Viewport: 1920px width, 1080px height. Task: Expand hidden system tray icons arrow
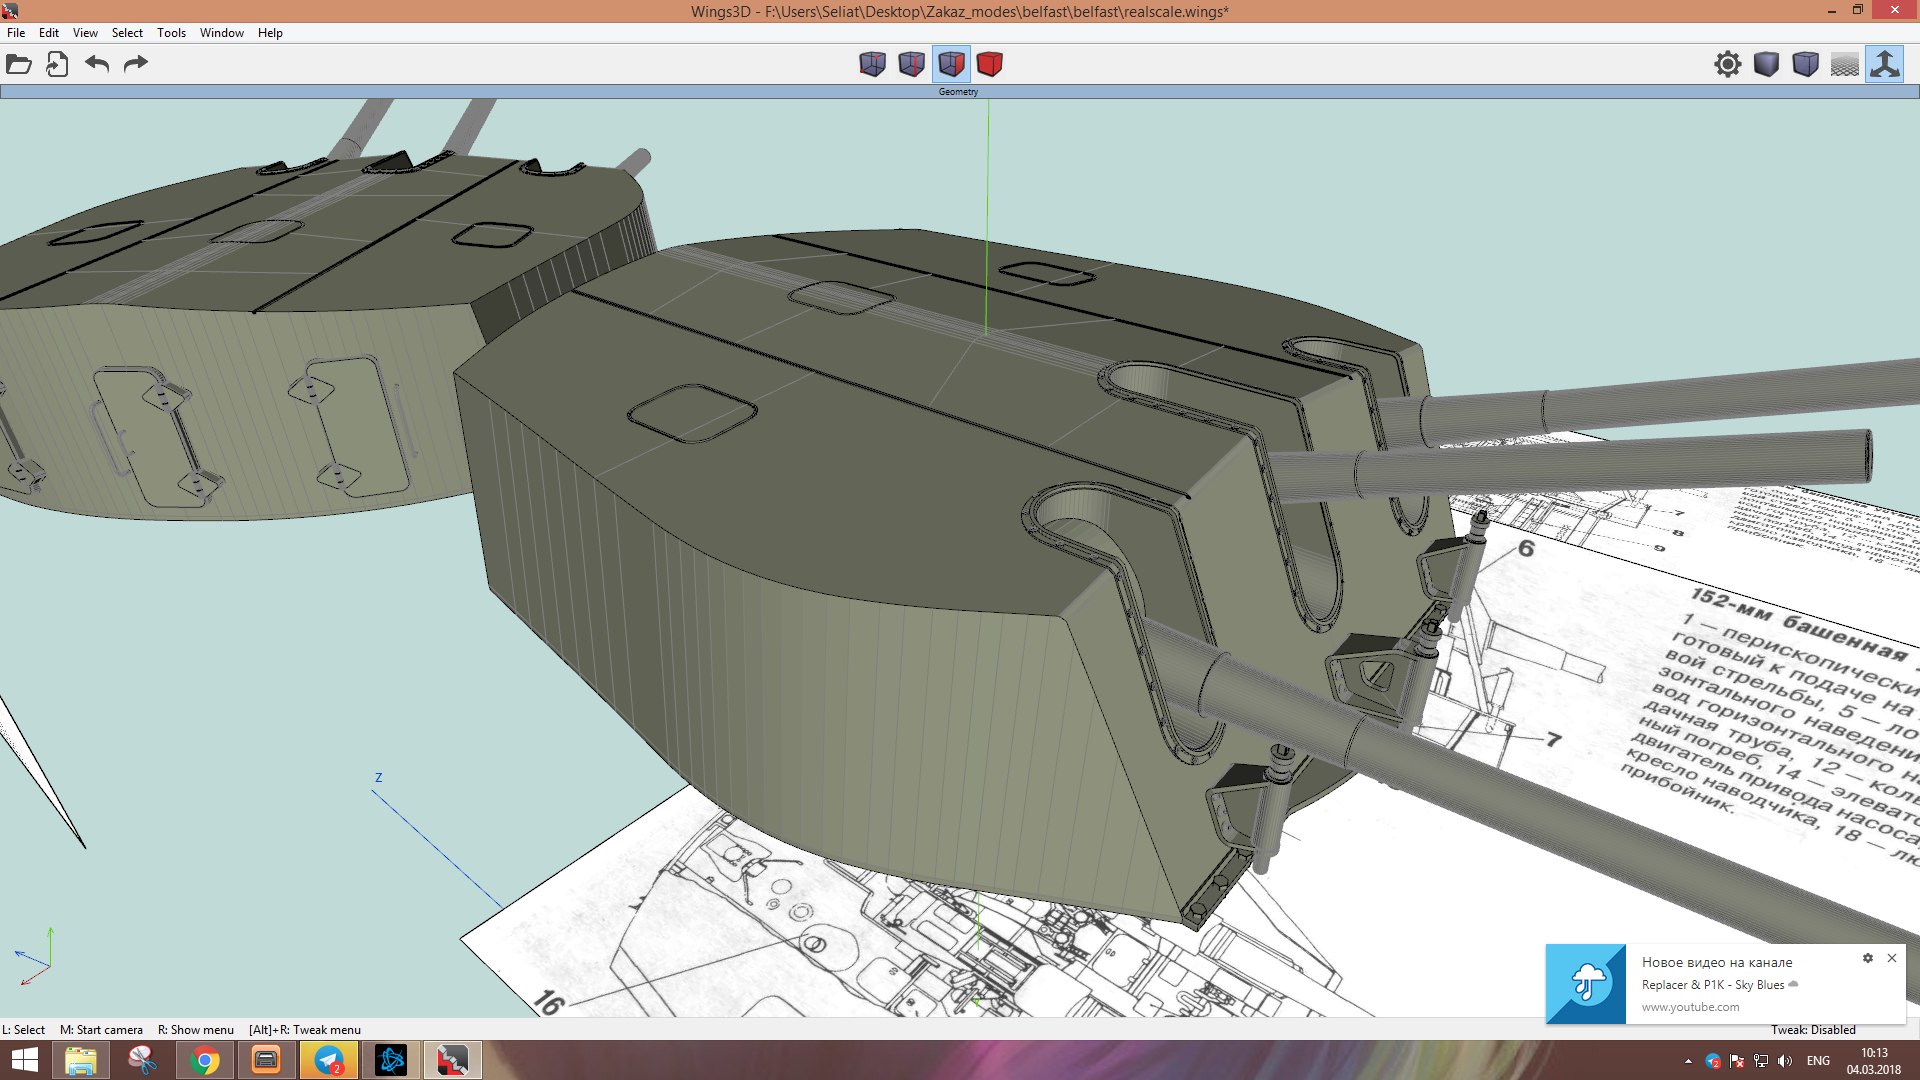click(x=1688, y=1061)
